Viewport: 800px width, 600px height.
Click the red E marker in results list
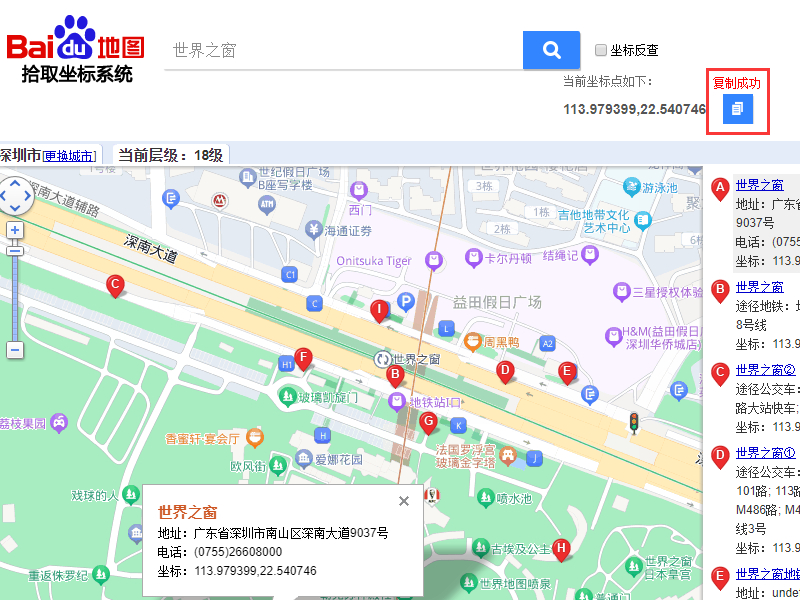720,579
